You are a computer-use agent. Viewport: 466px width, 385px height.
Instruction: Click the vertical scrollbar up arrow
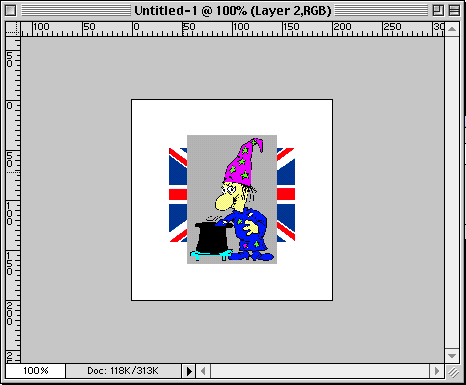(x=452, y=29)
